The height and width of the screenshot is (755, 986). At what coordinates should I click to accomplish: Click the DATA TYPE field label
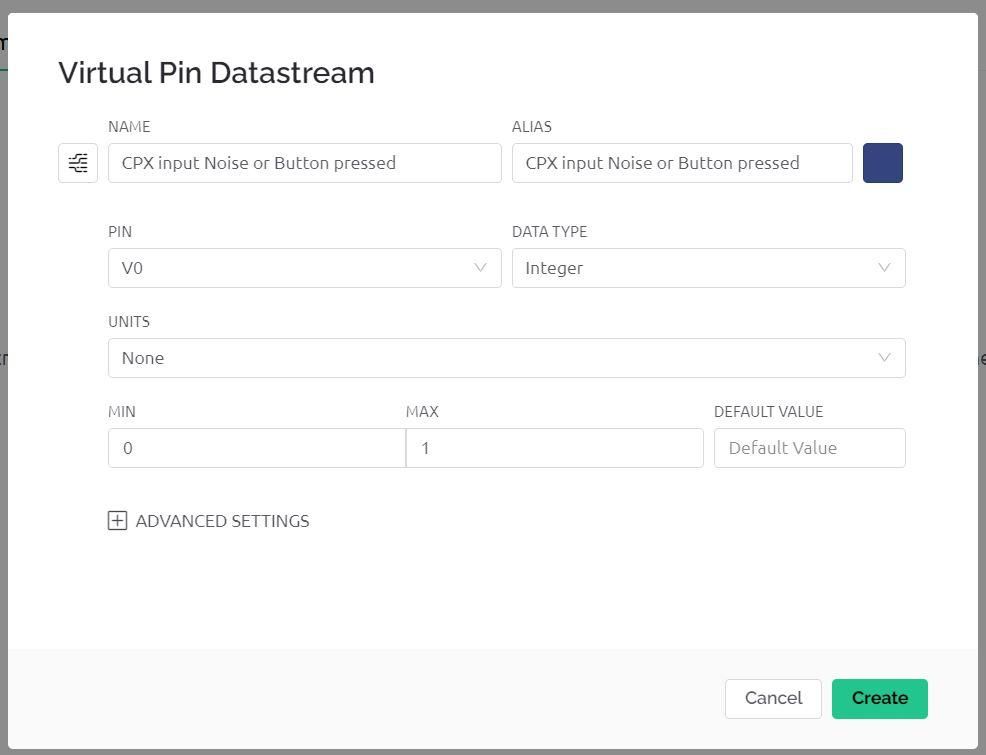(549, 232)
